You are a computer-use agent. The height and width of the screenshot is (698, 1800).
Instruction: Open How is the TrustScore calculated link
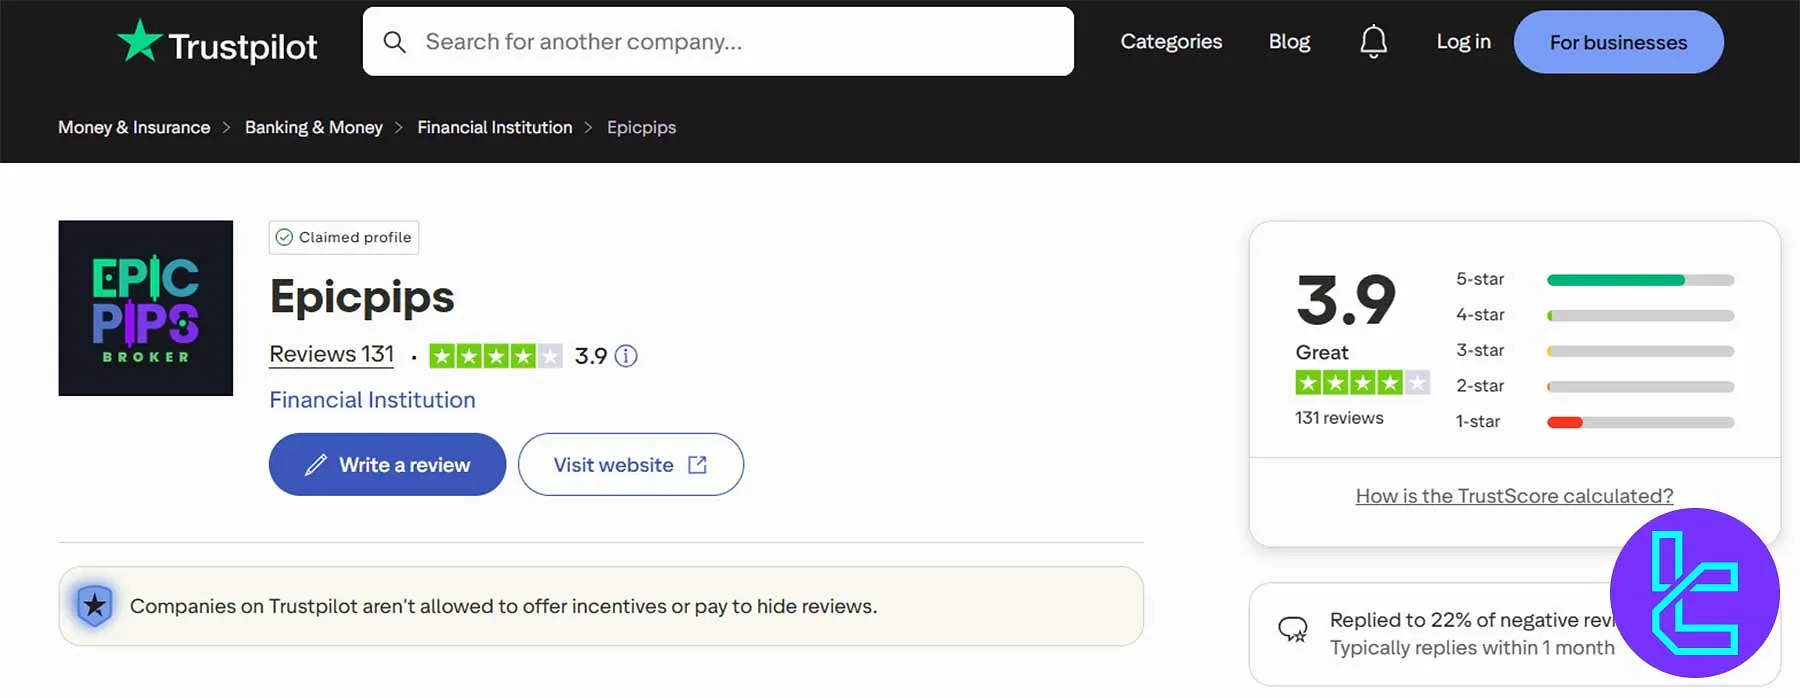coord(1514,496)
